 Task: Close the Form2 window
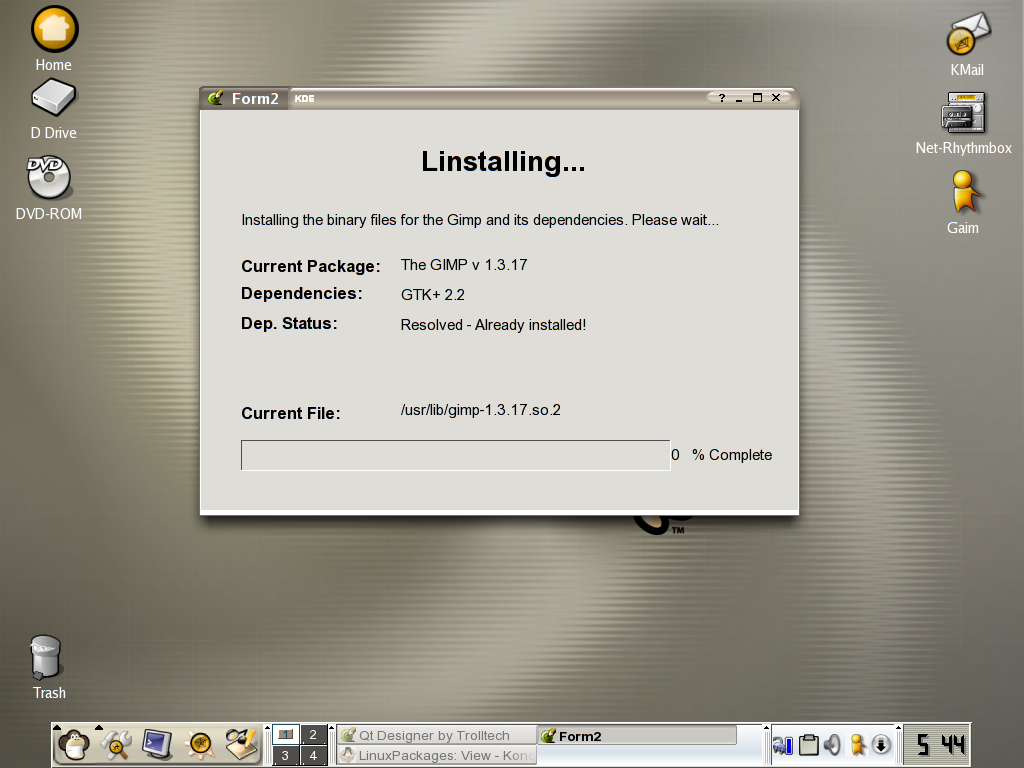click(776, 98)
